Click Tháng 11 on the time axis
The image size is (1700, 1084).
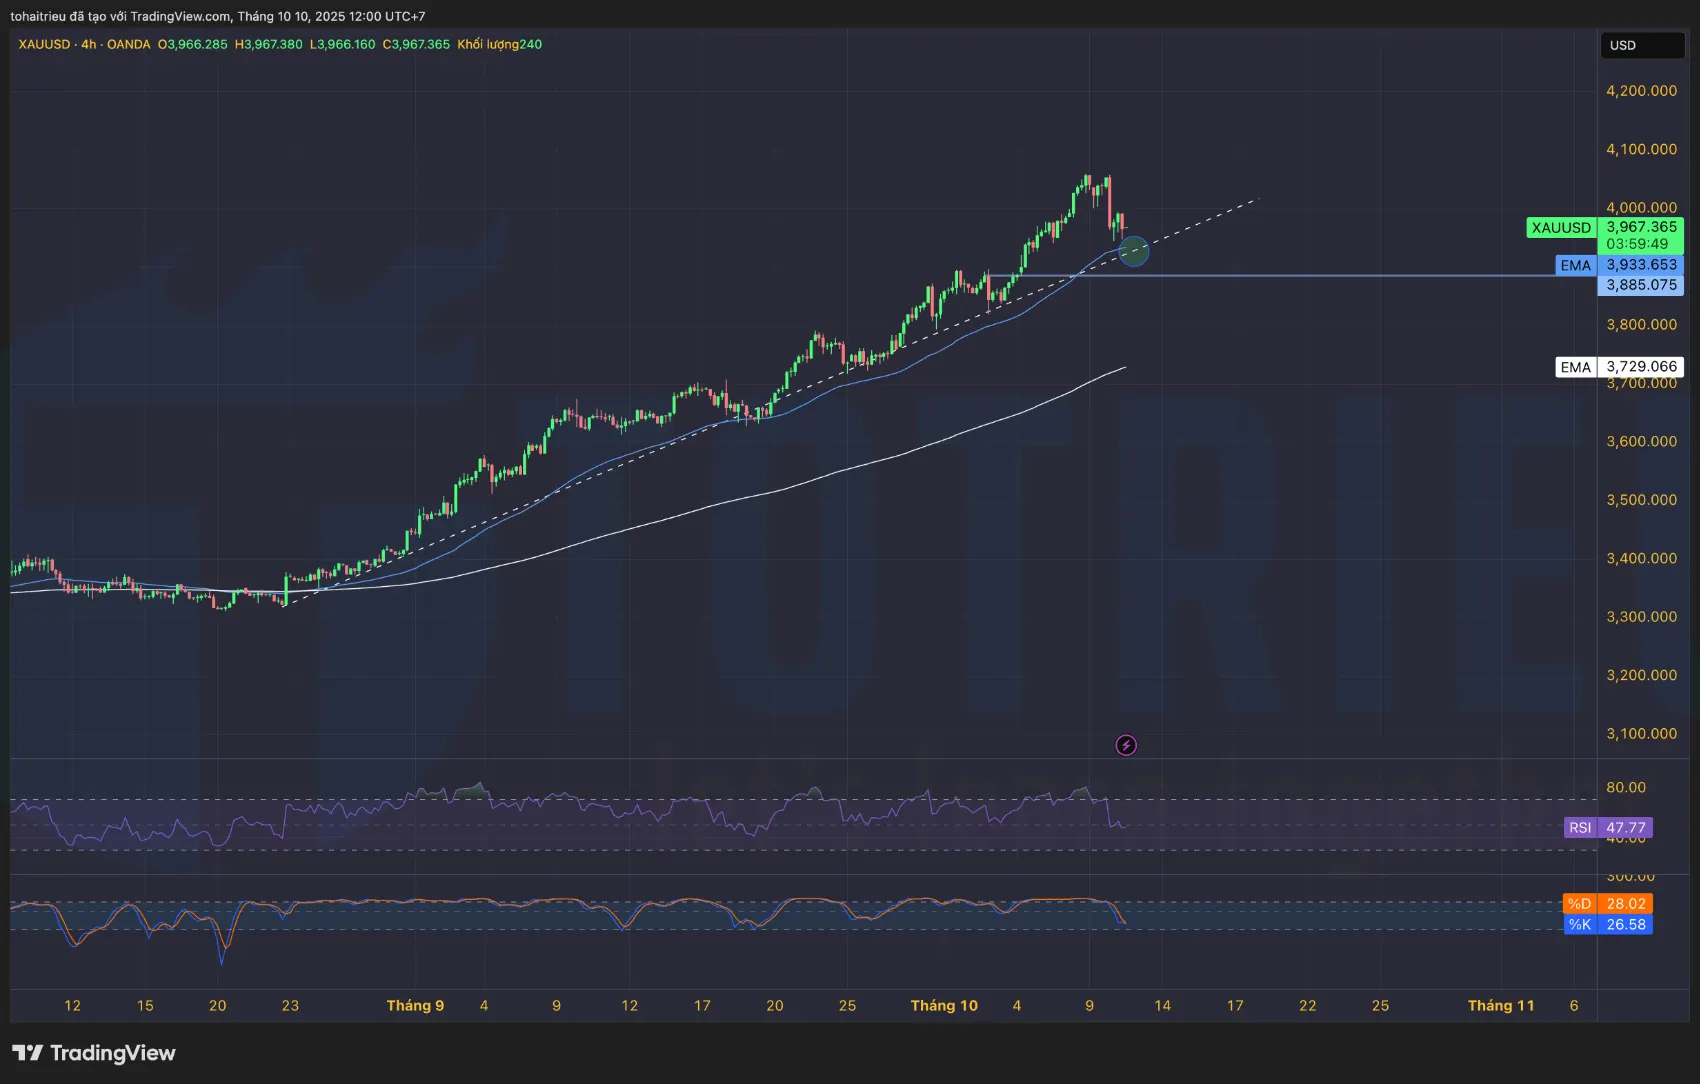tap(1500, 1006)
